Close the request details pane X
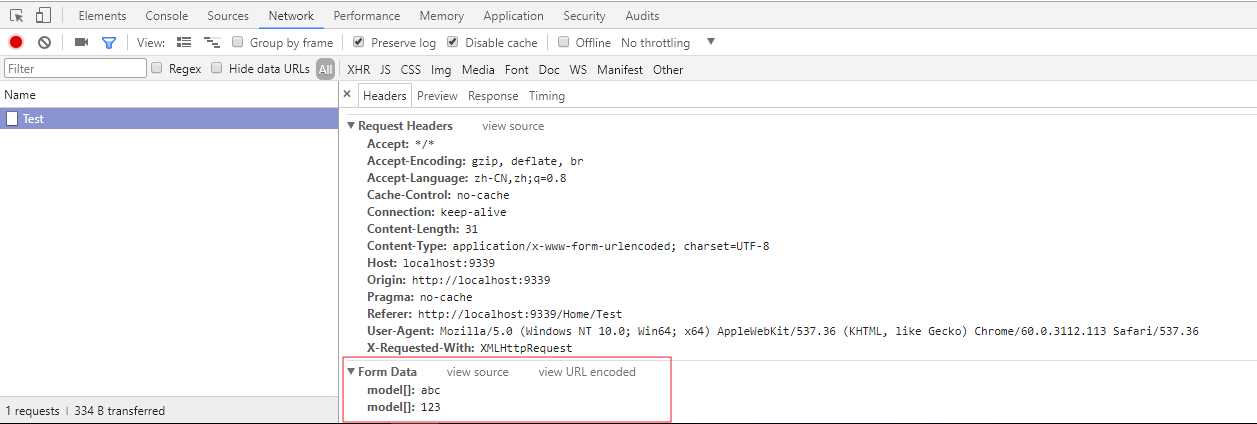The image size is (1257, 424). point(347,94)
